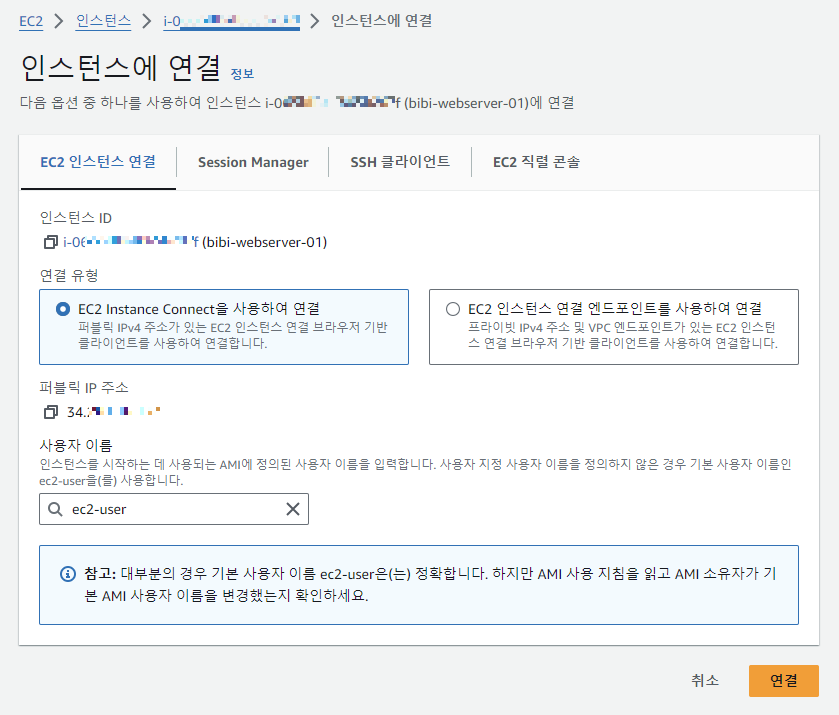839x715 pixels.
Task: Click the public IP value starting 34.
Action: tap(113, 412)
